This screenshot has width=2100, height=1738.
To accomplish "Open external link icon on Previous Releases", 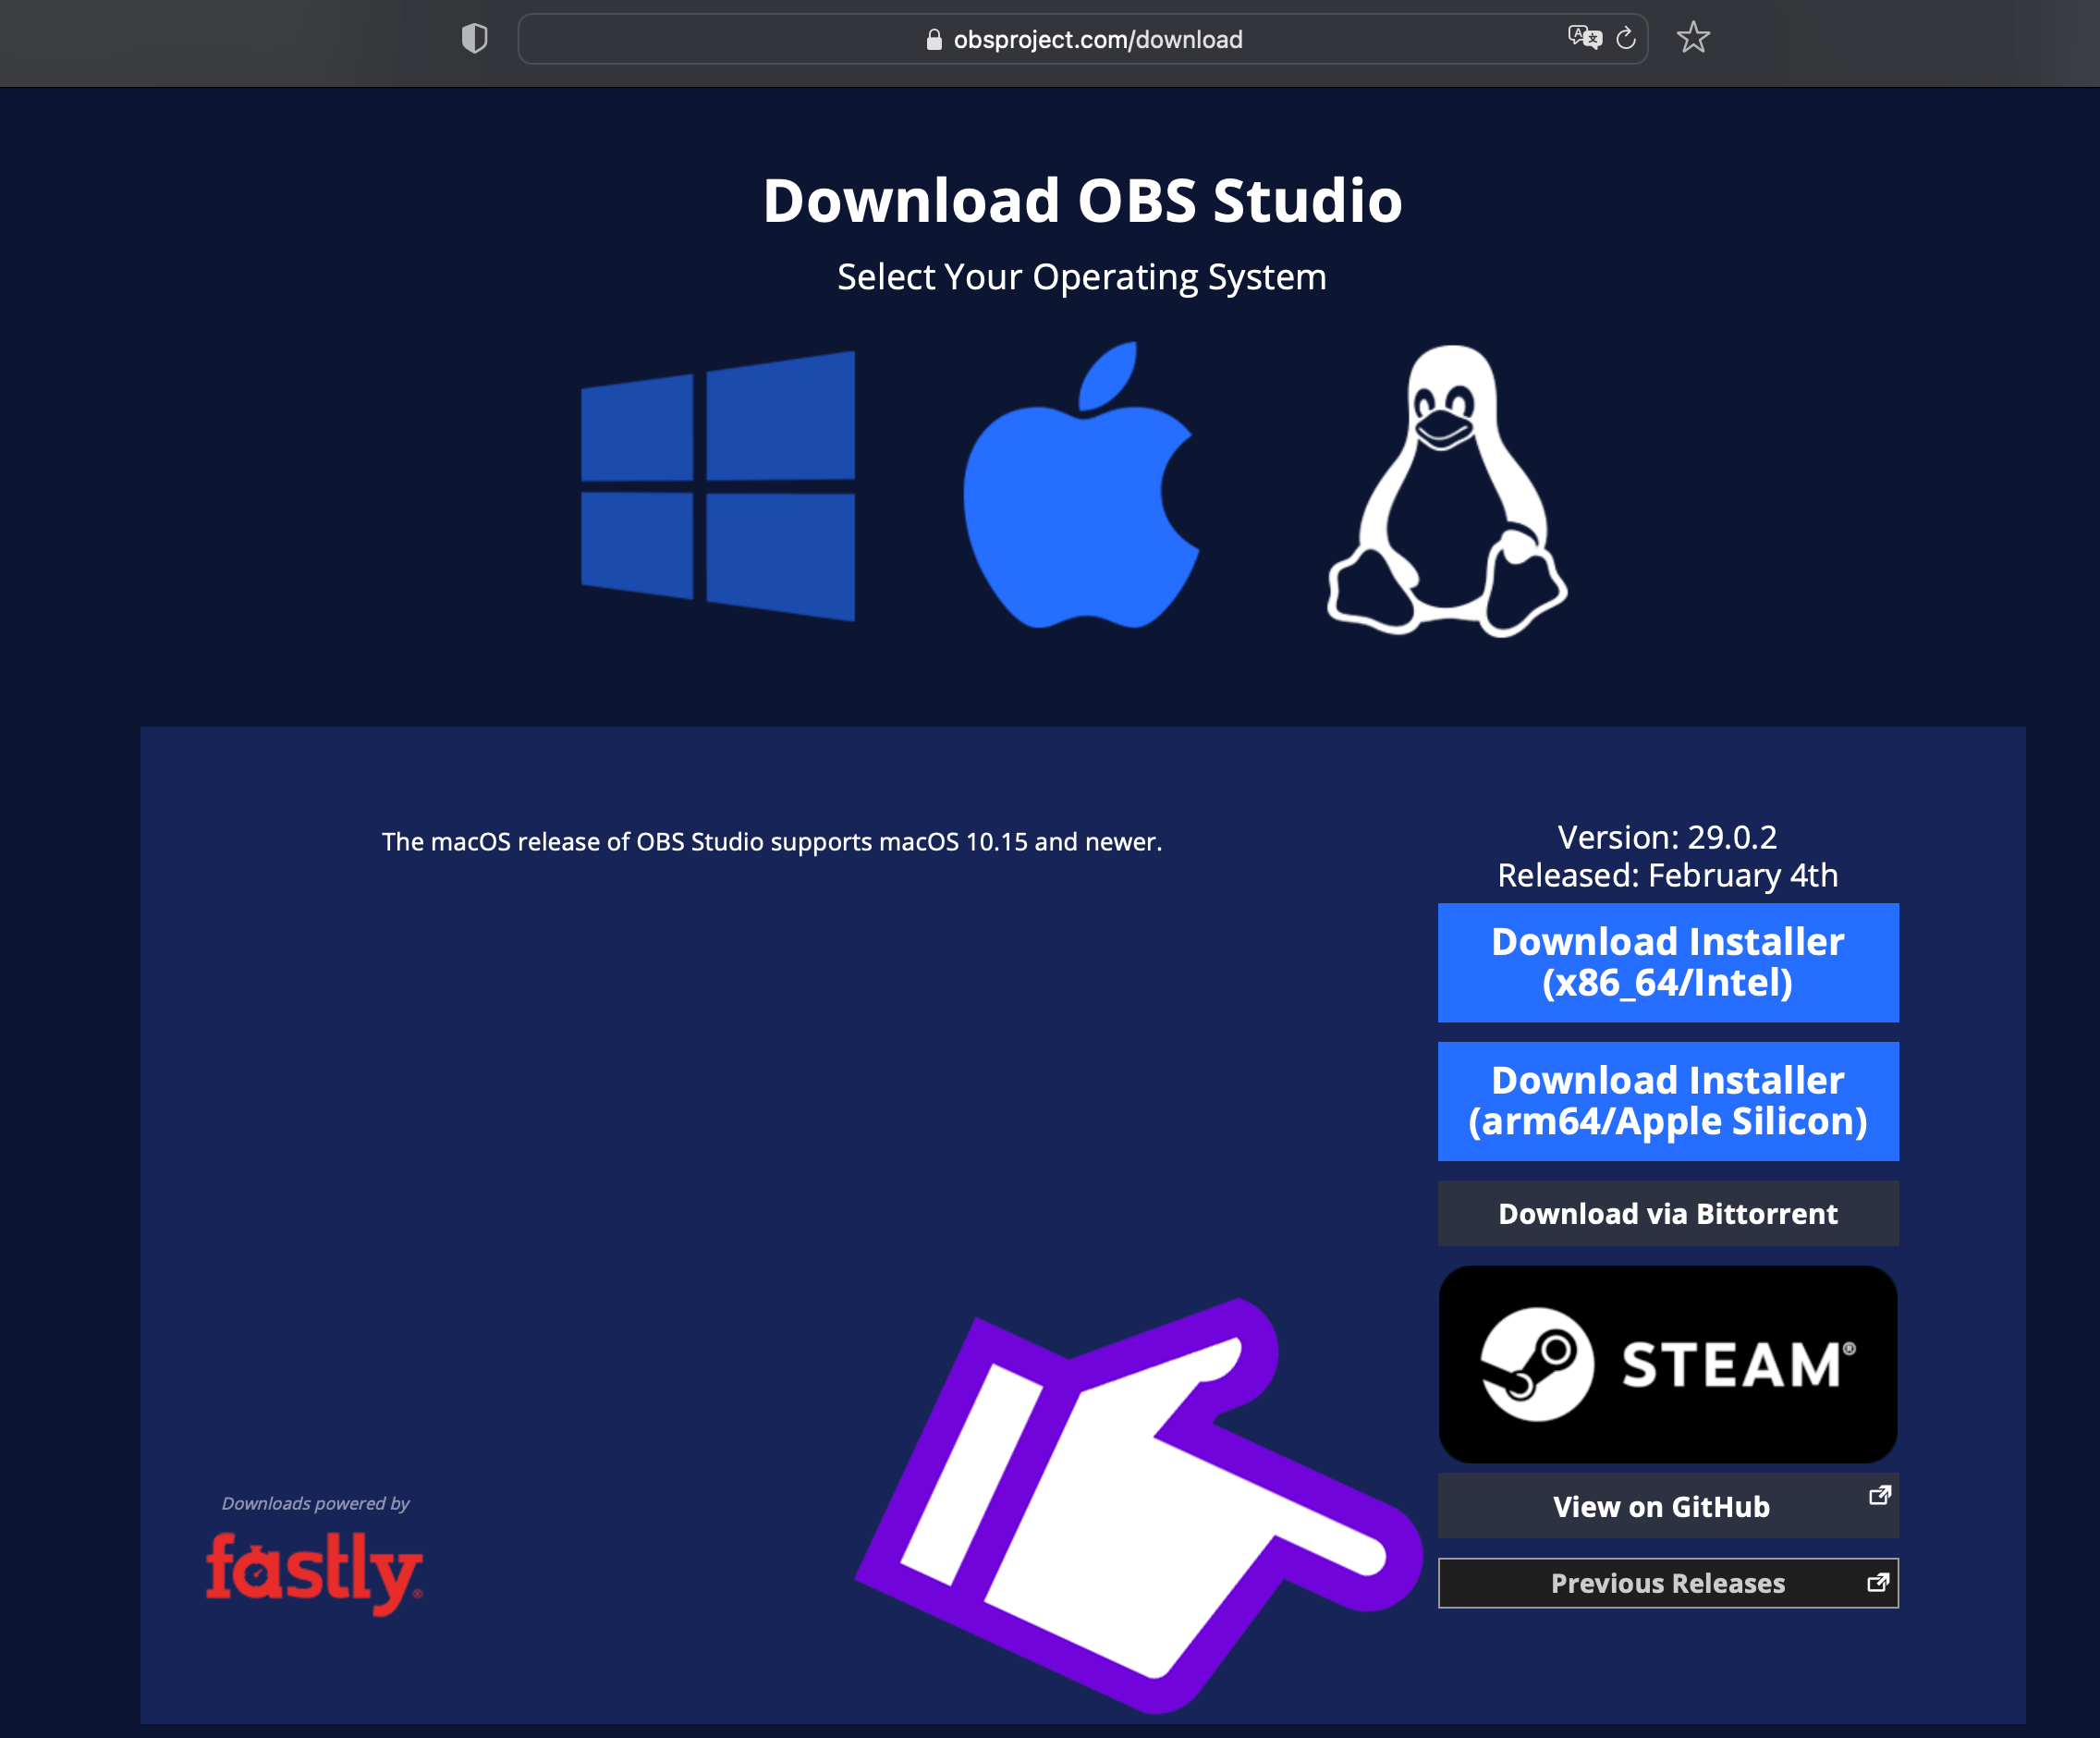I will (1879, 1582).
